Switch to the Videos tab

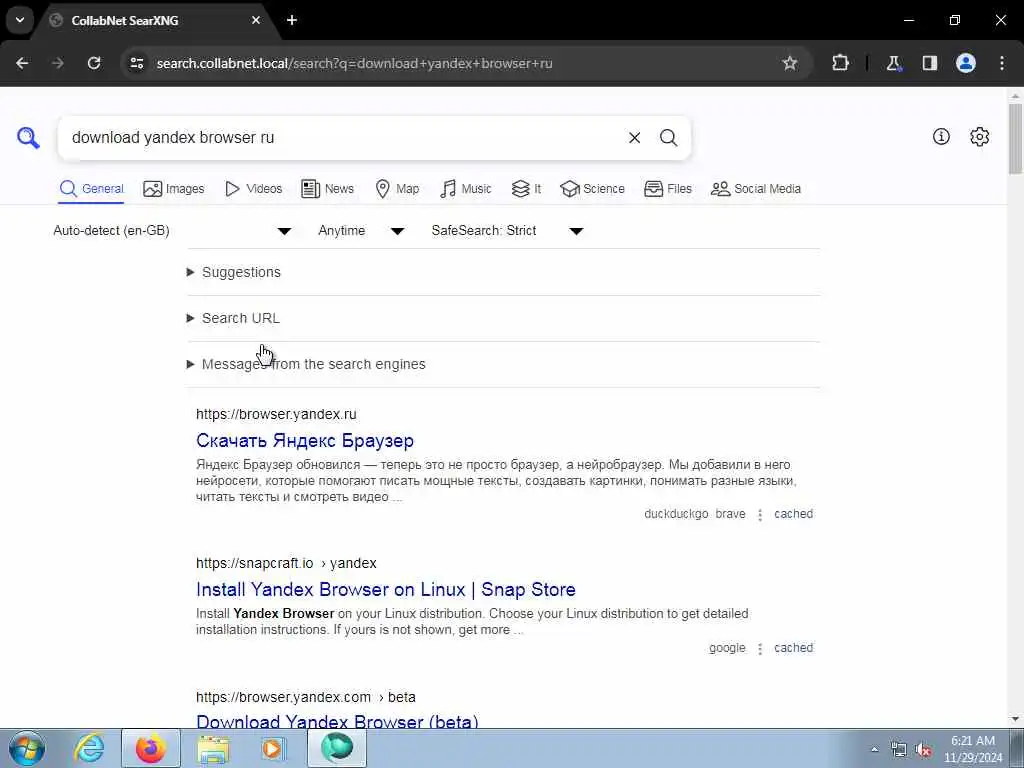tap(253, 189)
